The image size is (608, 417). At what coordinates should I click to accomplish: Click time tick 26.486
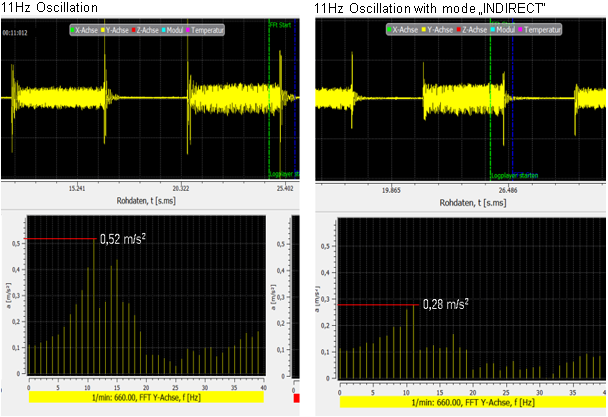pos(508,190)
